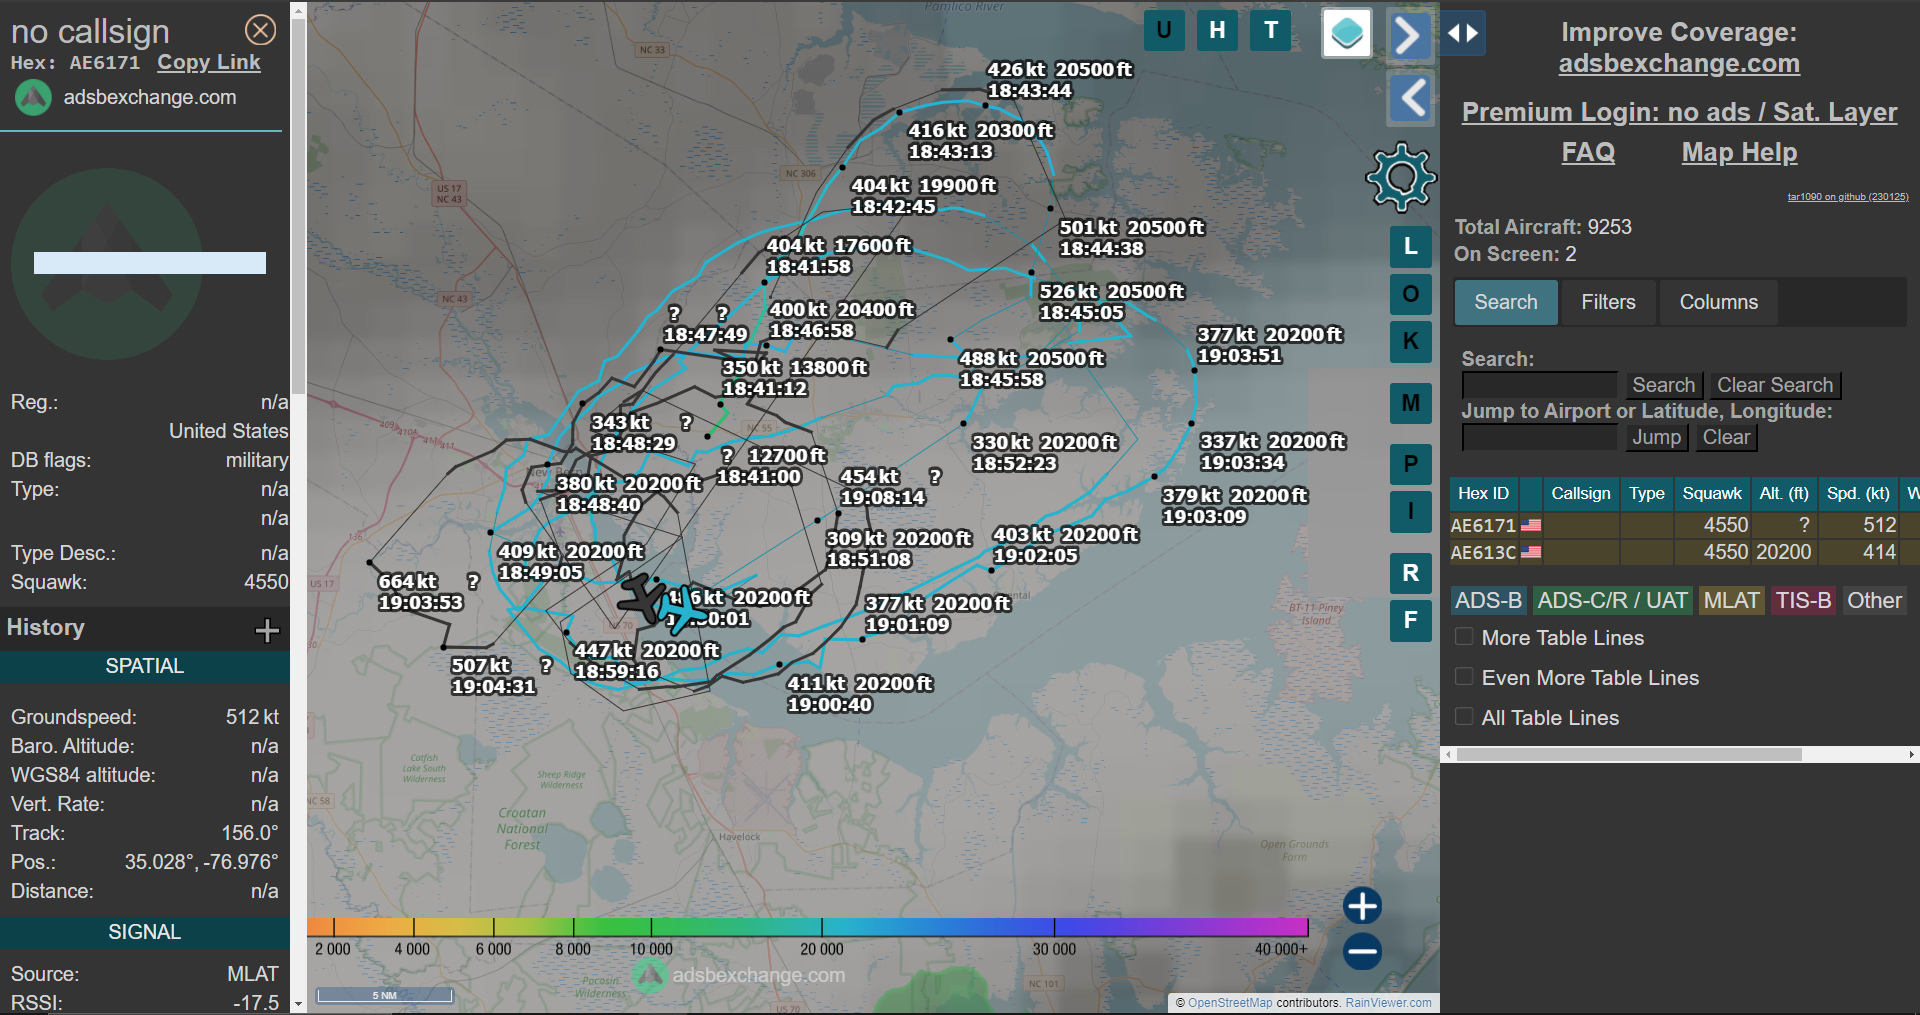The height and width of the screenshot is (1015, 1920).
Task: Enable Even More Table Lines checkbox
Action: 1464,677
